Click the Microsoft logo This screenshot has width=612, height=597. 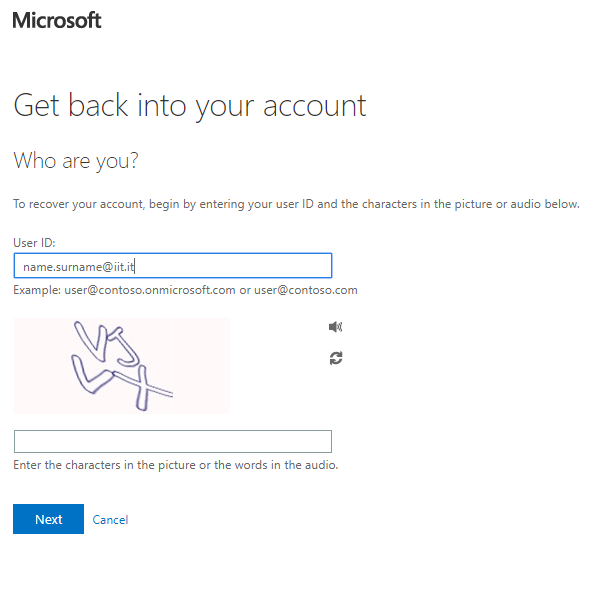57,20
